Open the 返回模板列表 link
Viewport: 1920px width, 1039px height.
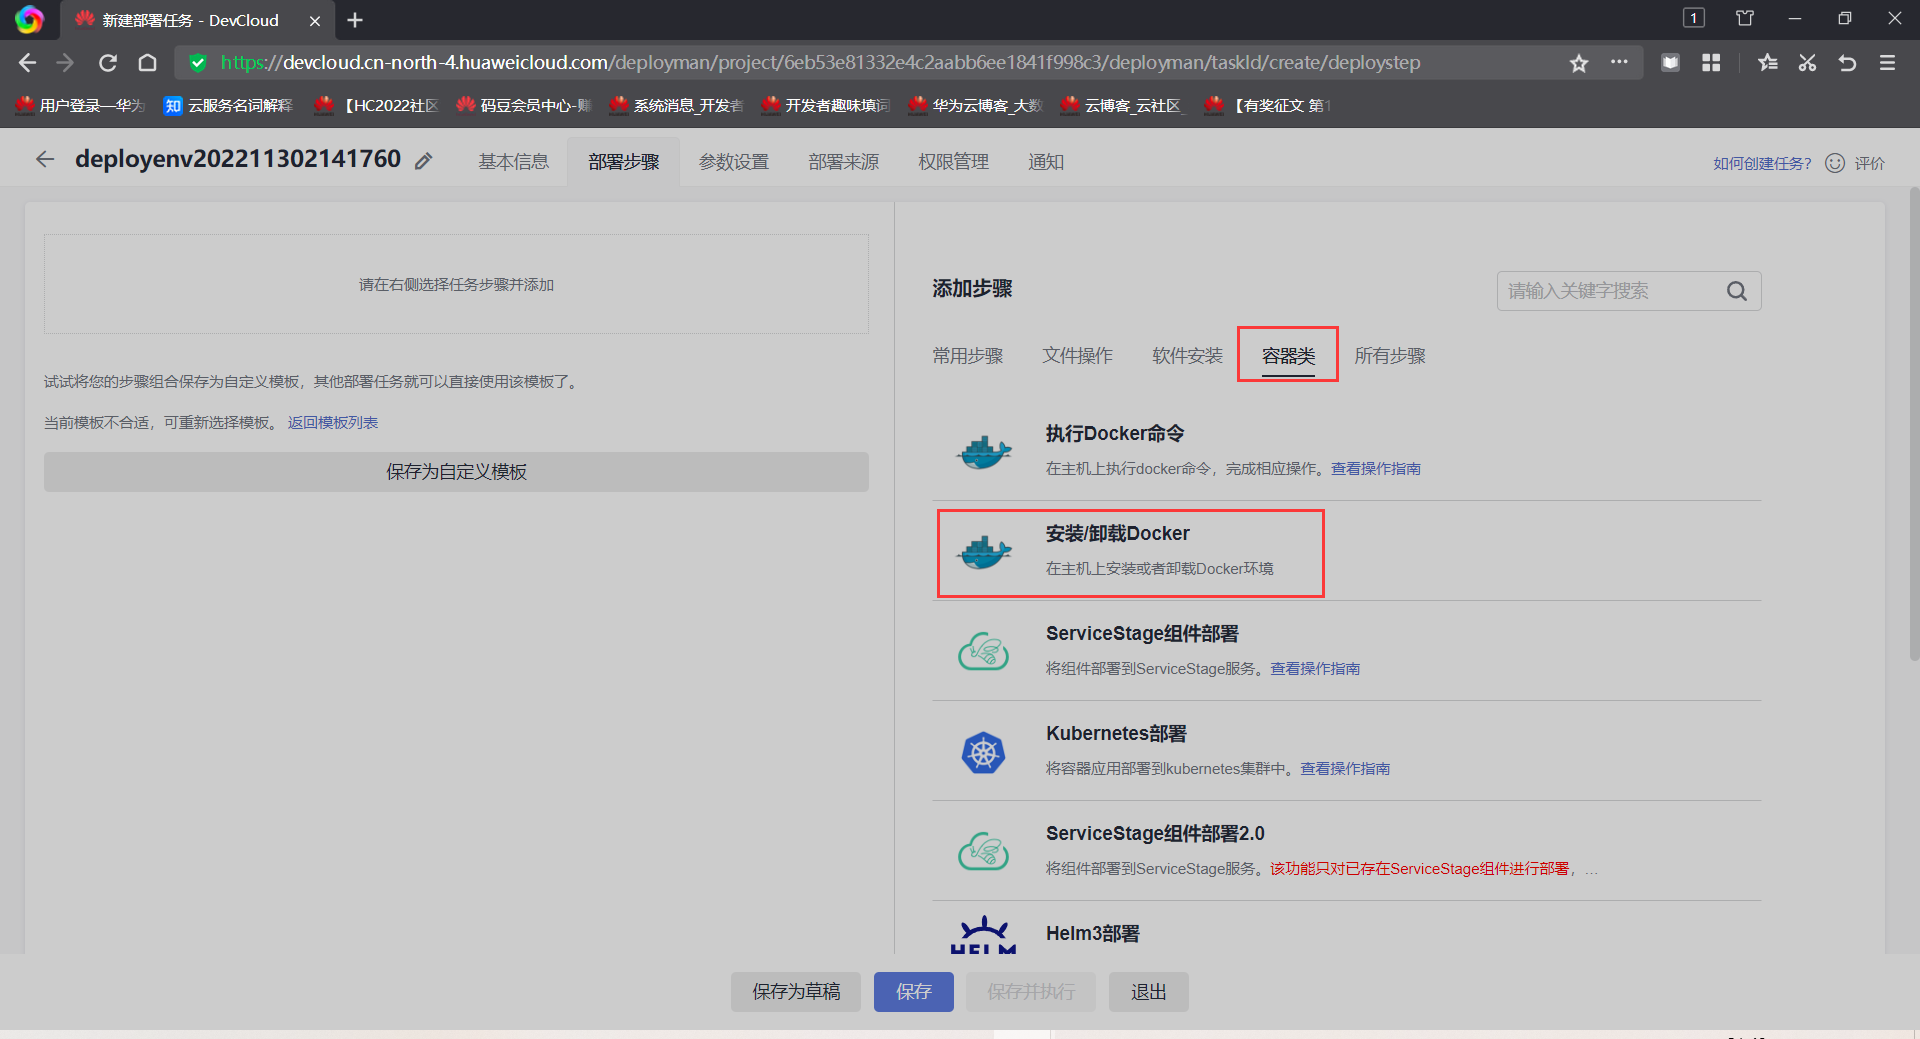click(333, 423)
